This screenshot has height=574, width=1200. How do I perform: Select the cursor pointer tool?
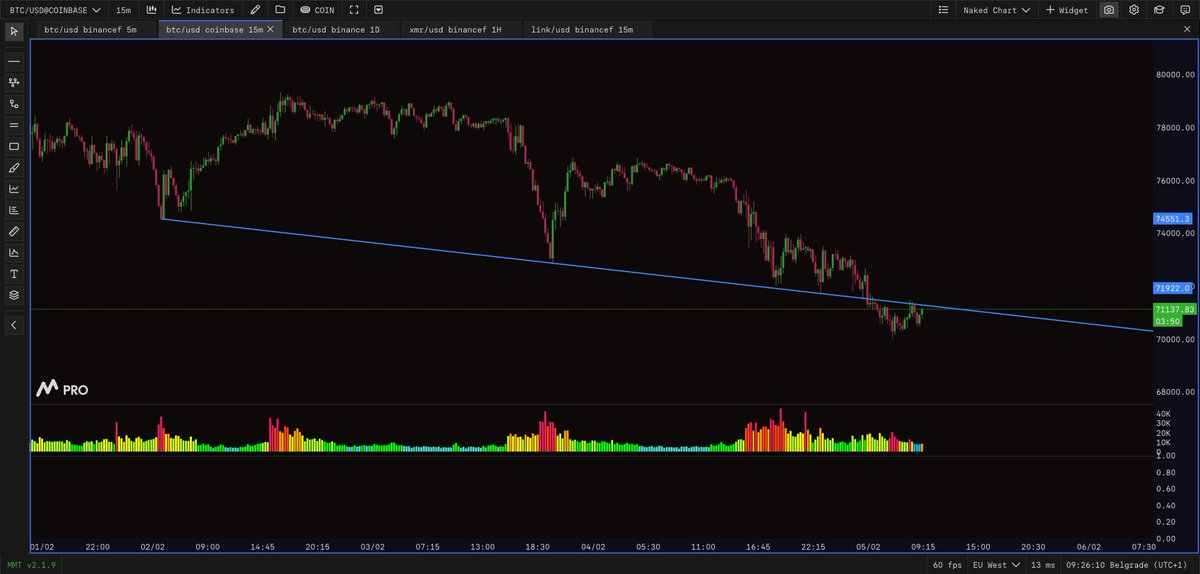click(x=14, y=32)
